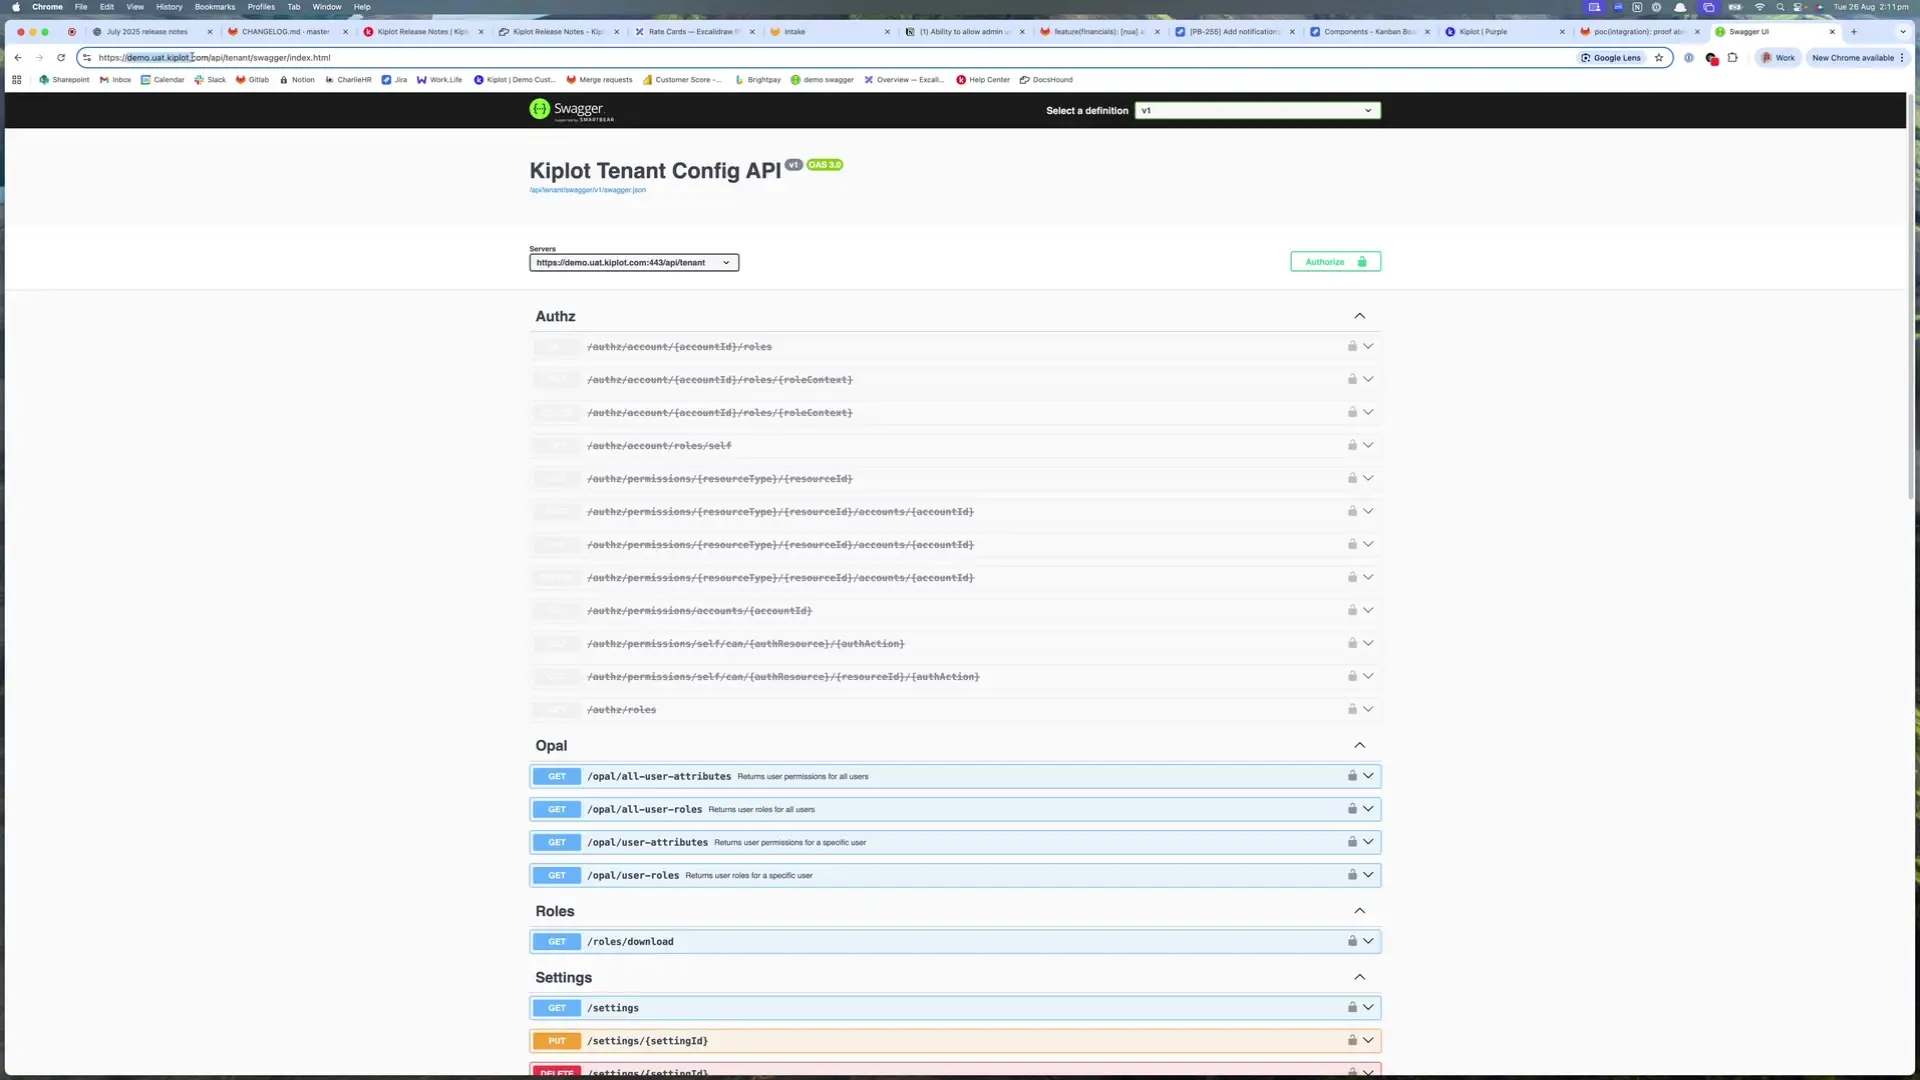1920x1080 pixels.
Task: Switch to Rate Cards Excalidraw tab
Action: 694,32
